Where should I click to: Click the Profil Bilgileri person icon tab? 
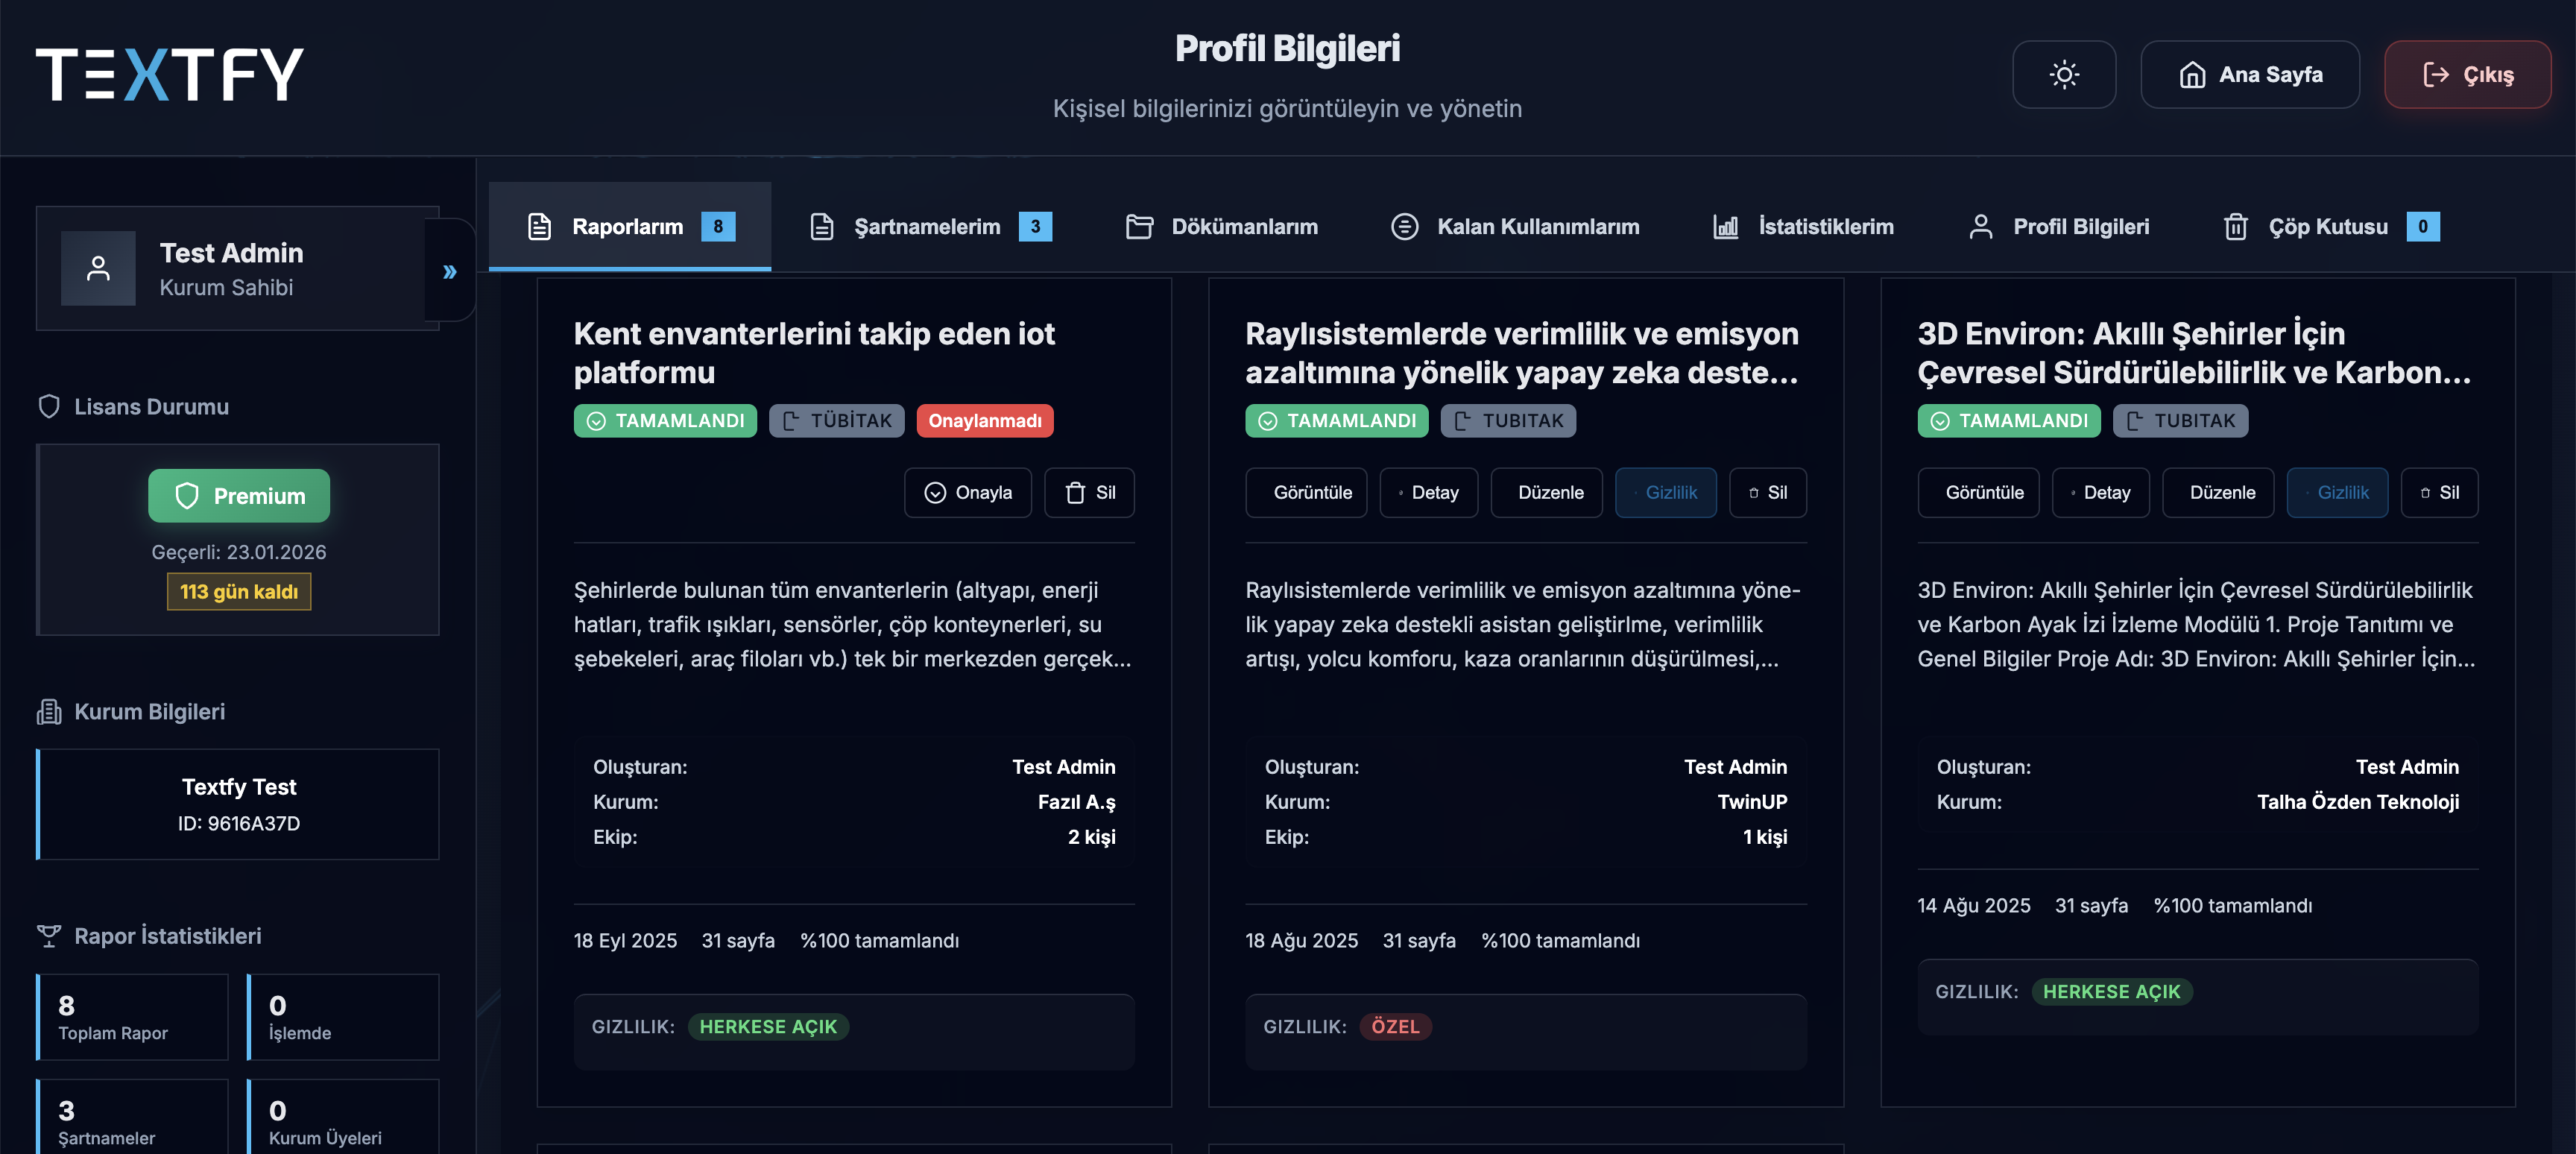point(1980,227)
